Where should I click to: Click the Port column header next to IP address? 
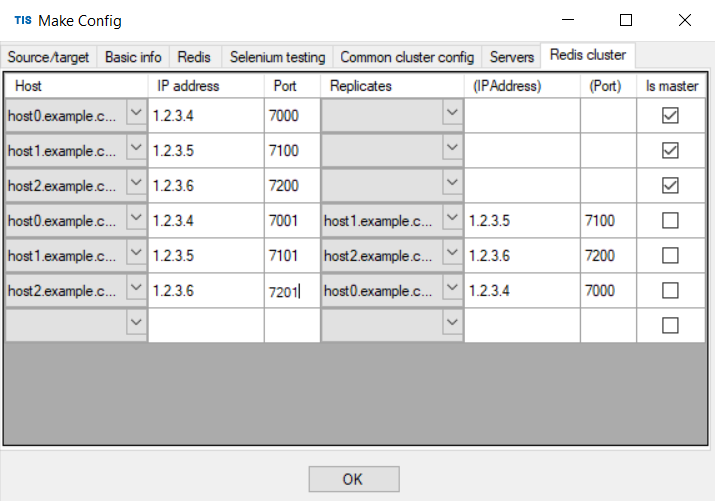(292, 86)
